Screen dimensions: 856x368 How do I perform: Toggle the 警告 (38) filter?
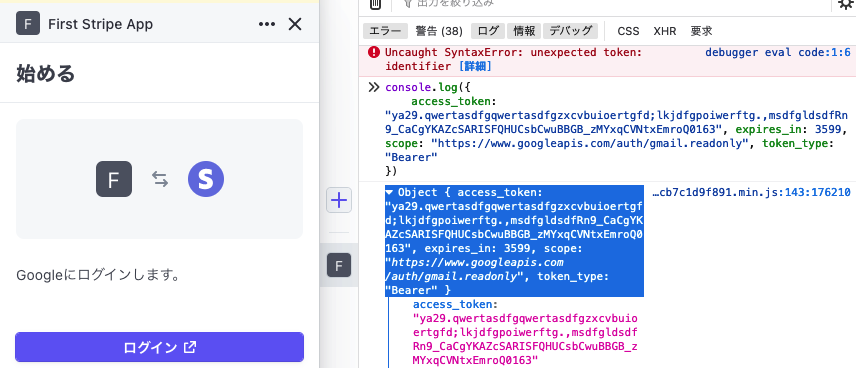[x=439, y=31]
